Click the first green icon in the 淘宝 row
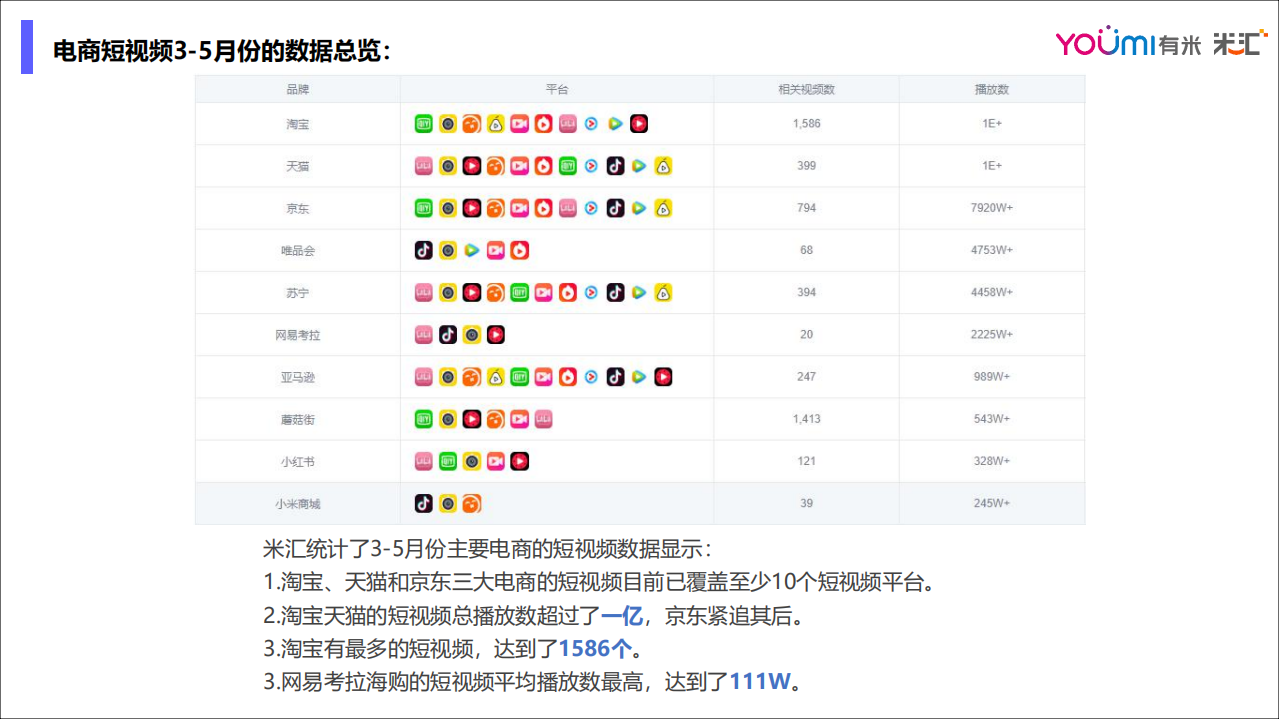 (422, 123)
